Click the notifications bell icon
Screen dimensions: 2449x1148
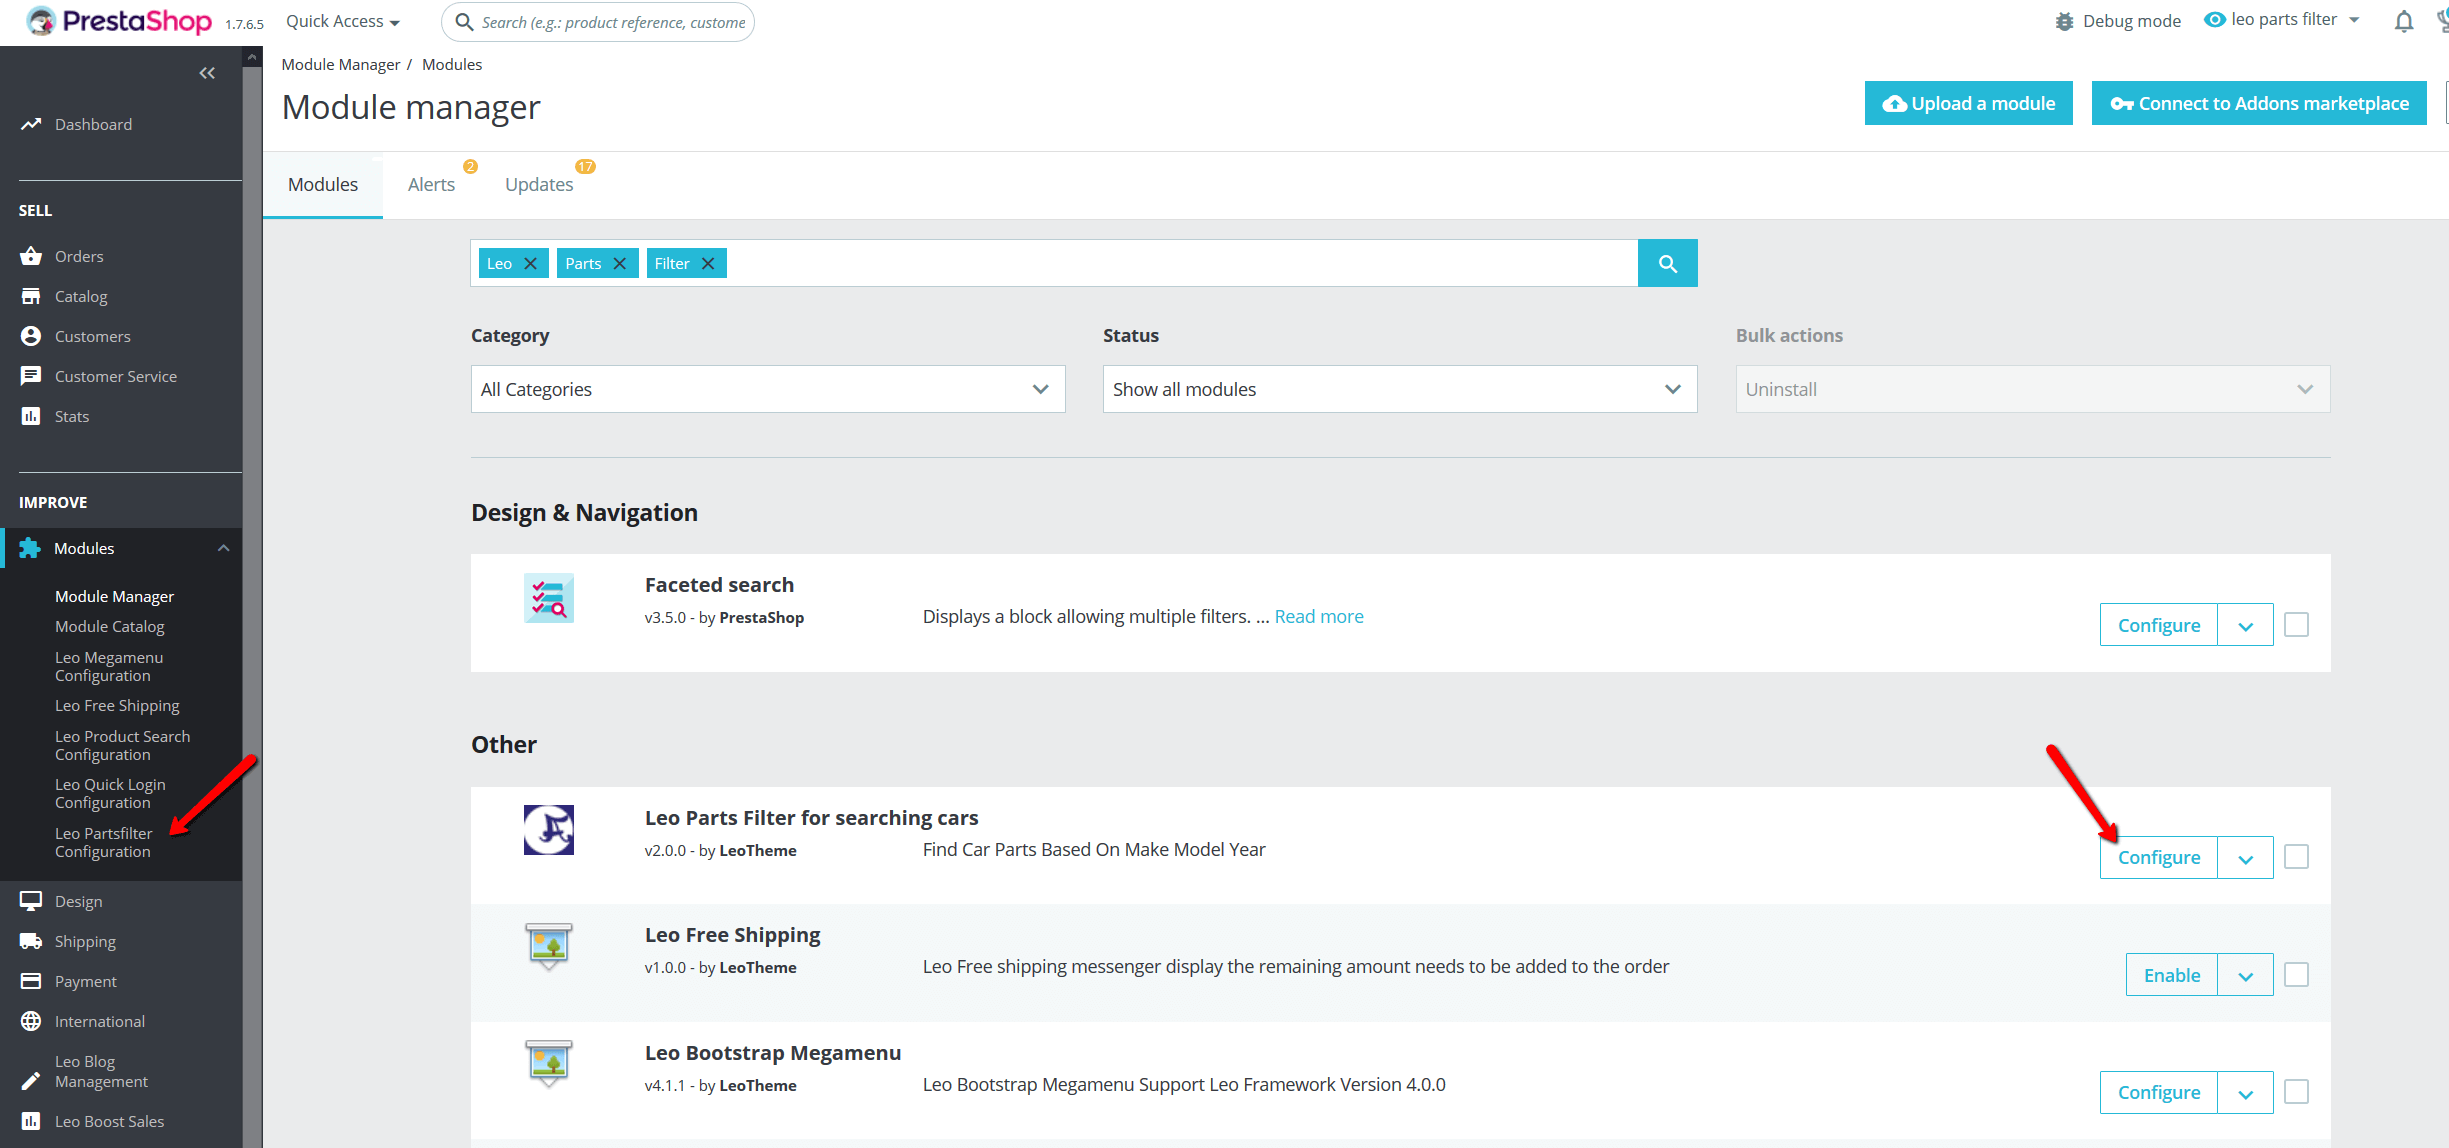pyautogui.click(x=2404, y=21)
